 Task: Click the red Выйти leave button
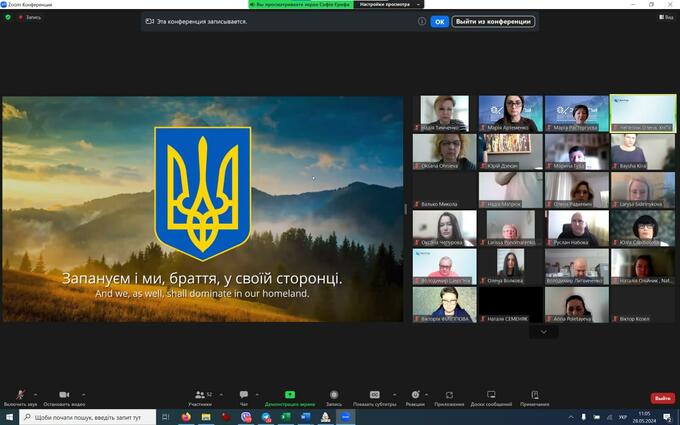point(663,398)
